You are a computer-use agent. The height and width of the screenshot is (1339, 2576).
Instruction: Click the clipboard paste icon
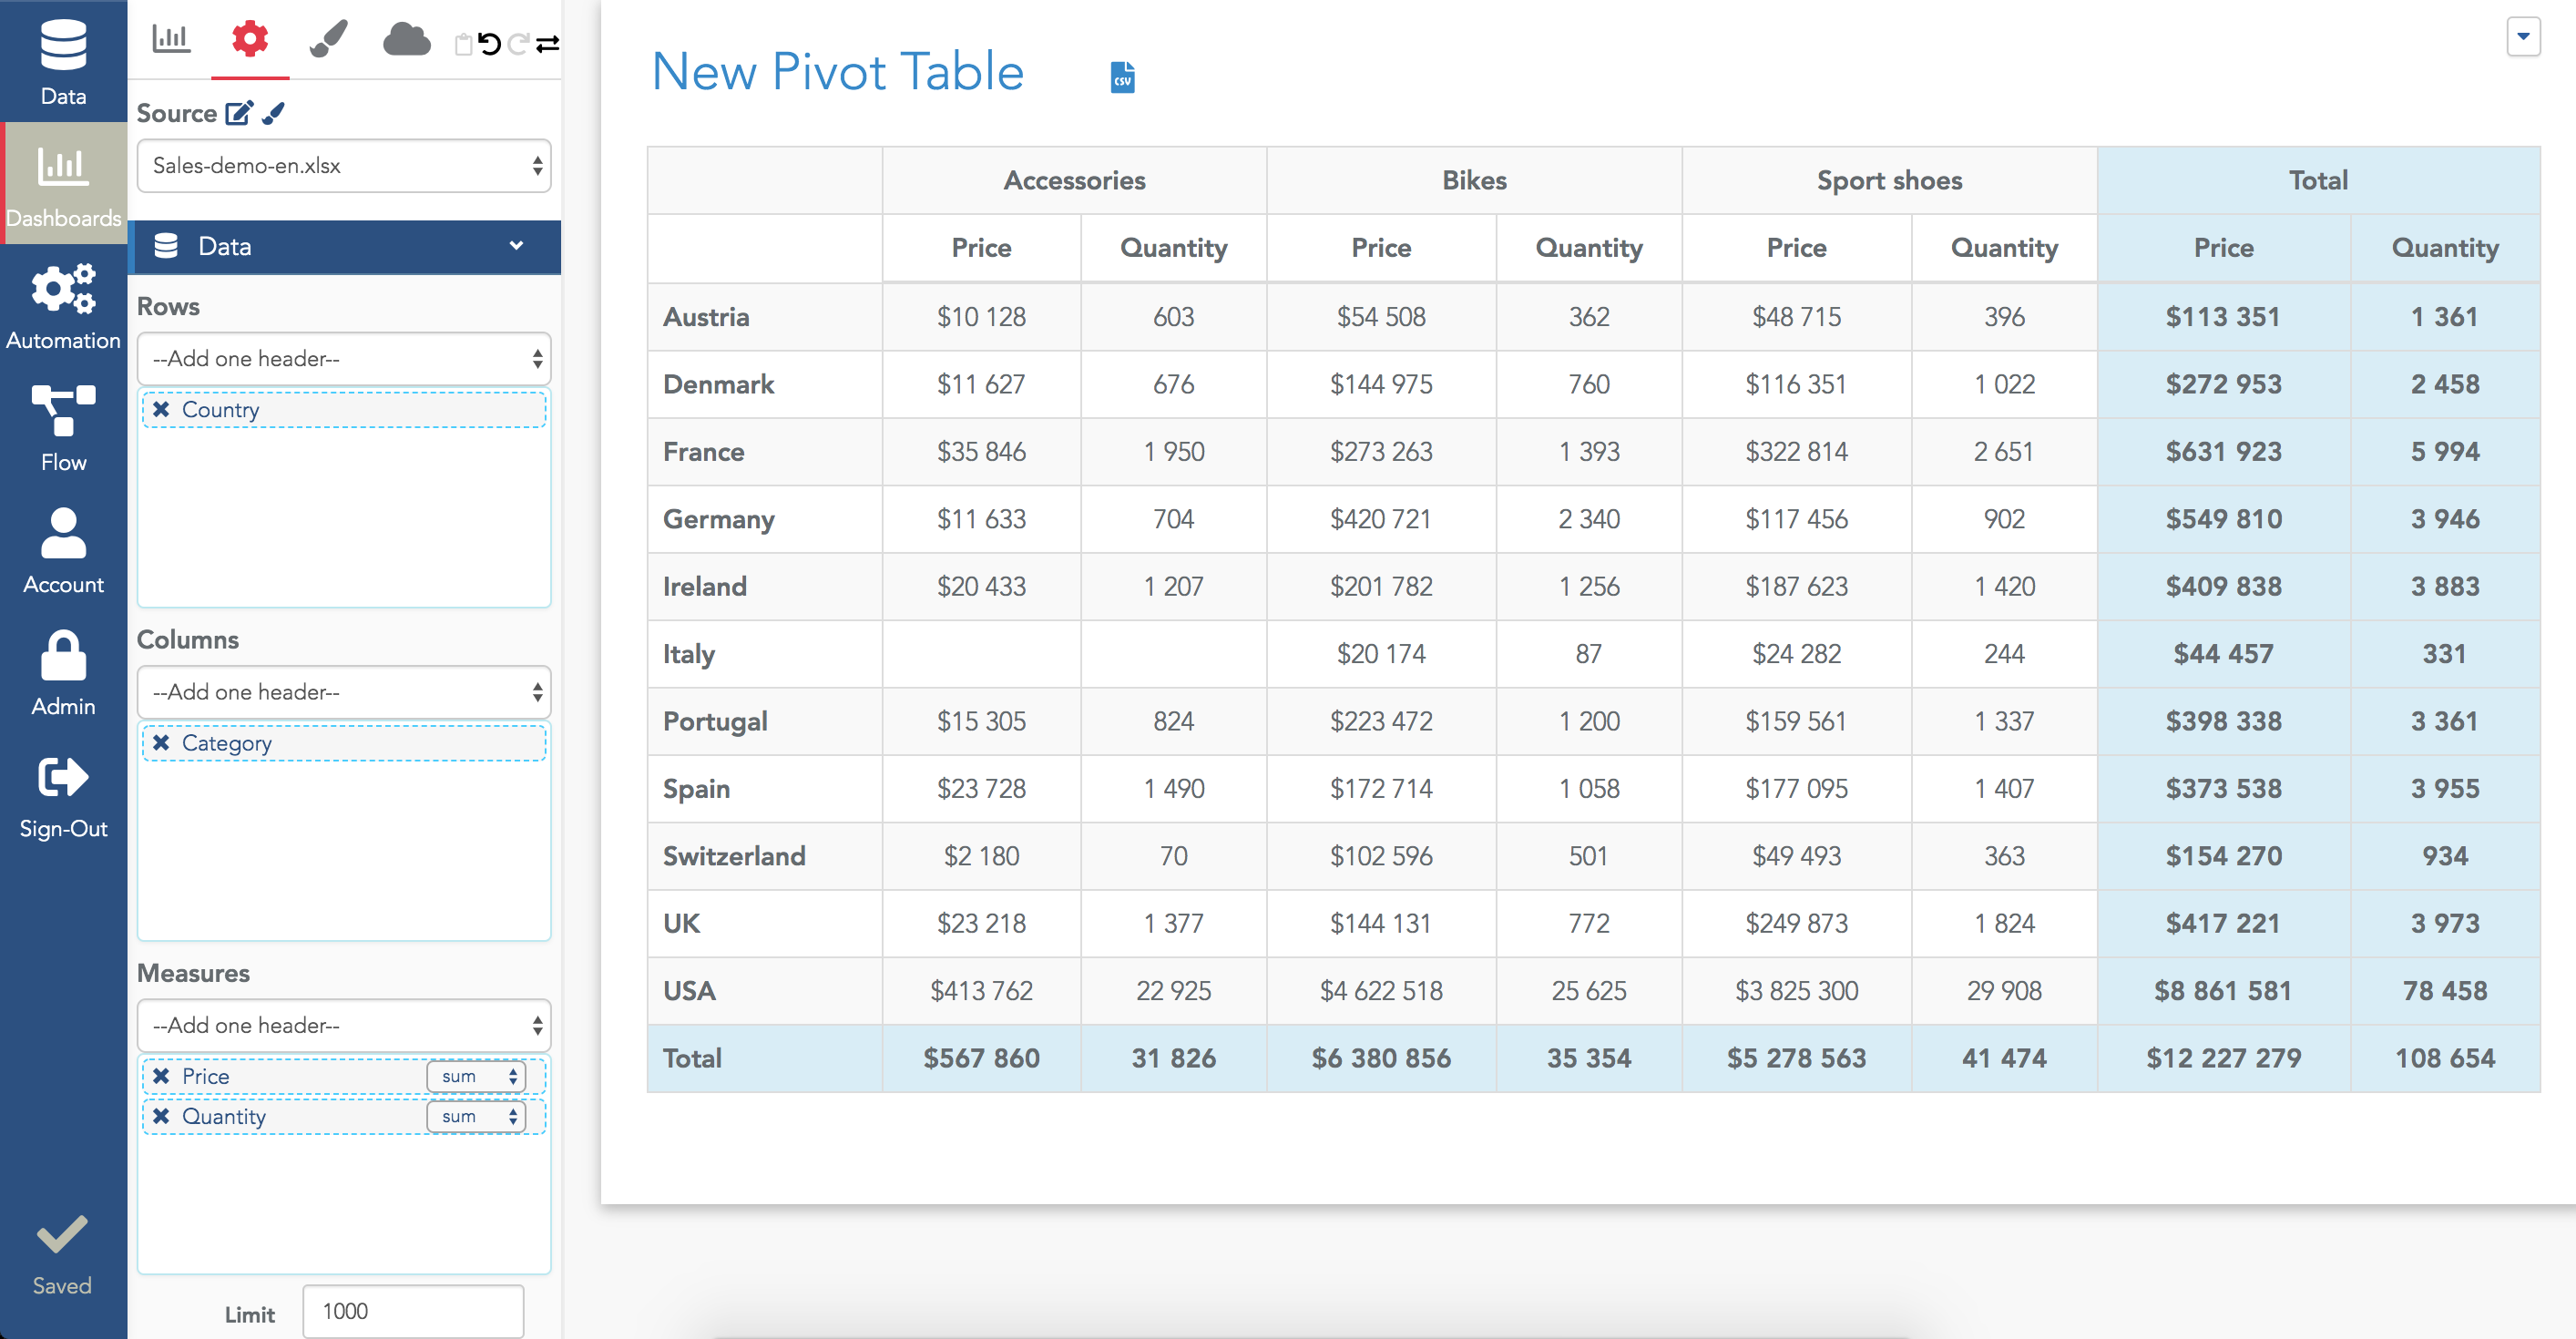pos(463,44)
